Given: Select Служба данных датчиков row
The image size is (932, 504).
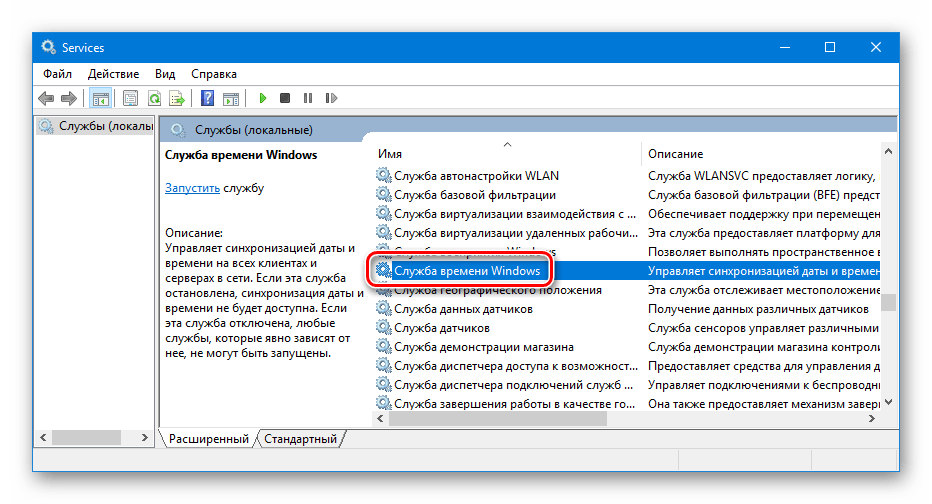Looking at the screenshot, I should pos(627,308).
